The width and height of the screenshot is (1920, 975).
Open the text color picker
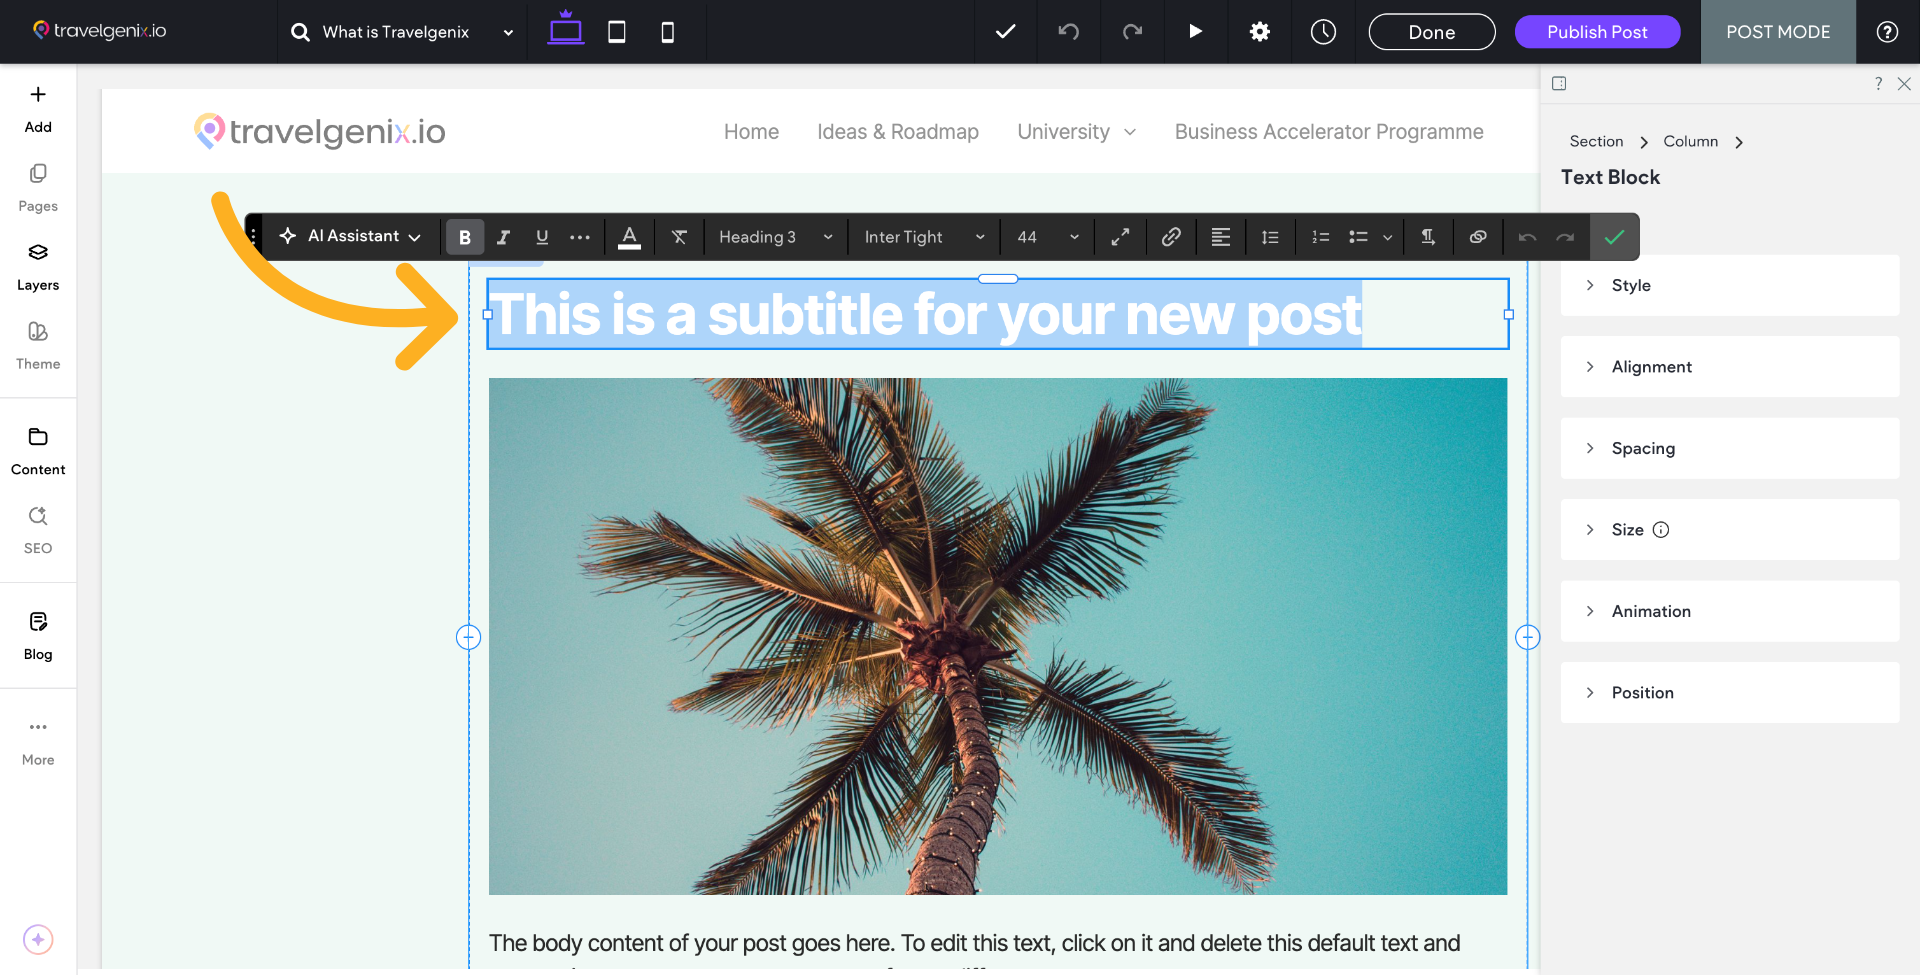coord(629,236)
